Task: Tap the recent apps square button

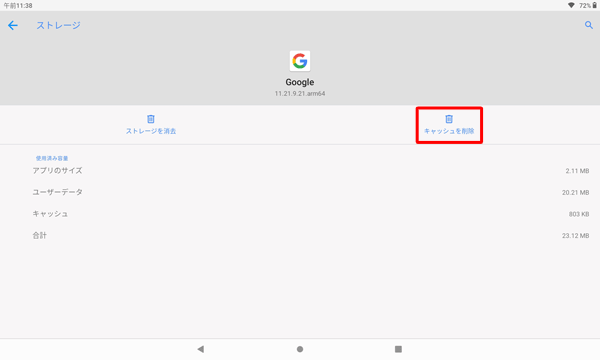Action: (398, 349)
